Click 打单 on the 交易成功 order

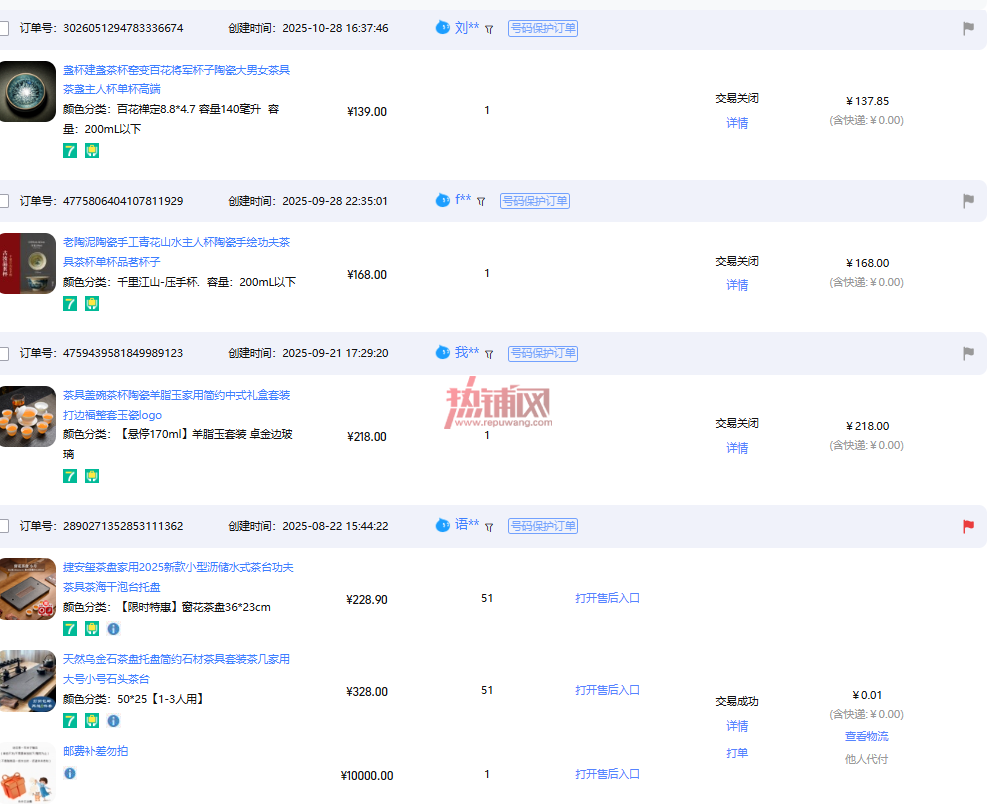737,753
